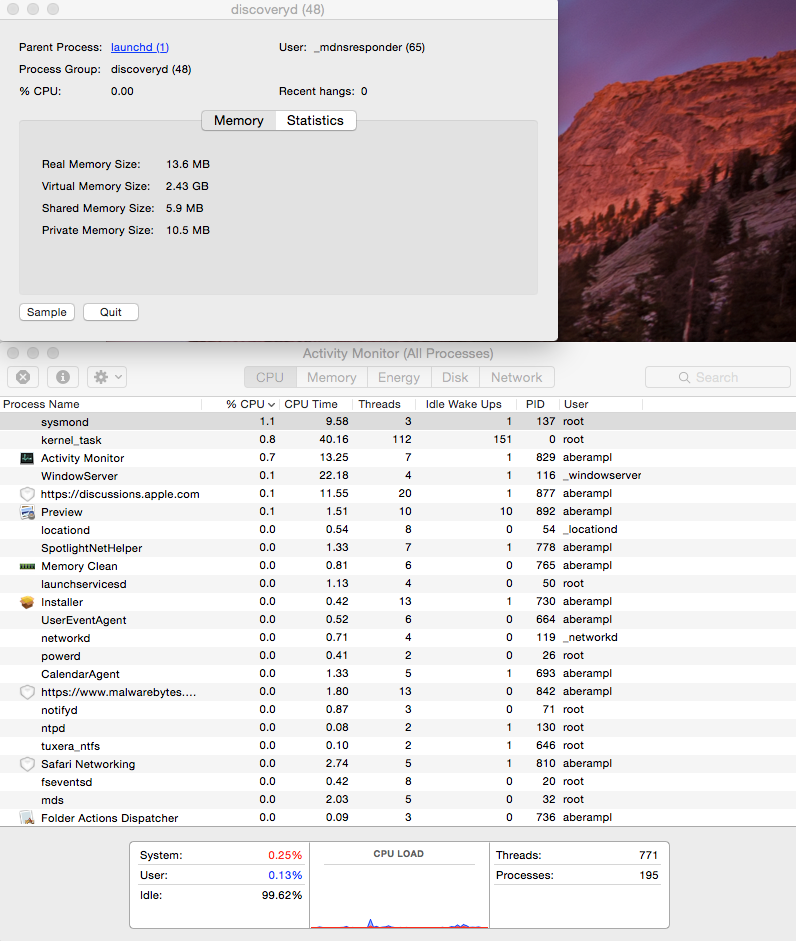Viewport: 796px width, 941px height.
Task: Select the WindowServer process row
Action: [398, 476]
